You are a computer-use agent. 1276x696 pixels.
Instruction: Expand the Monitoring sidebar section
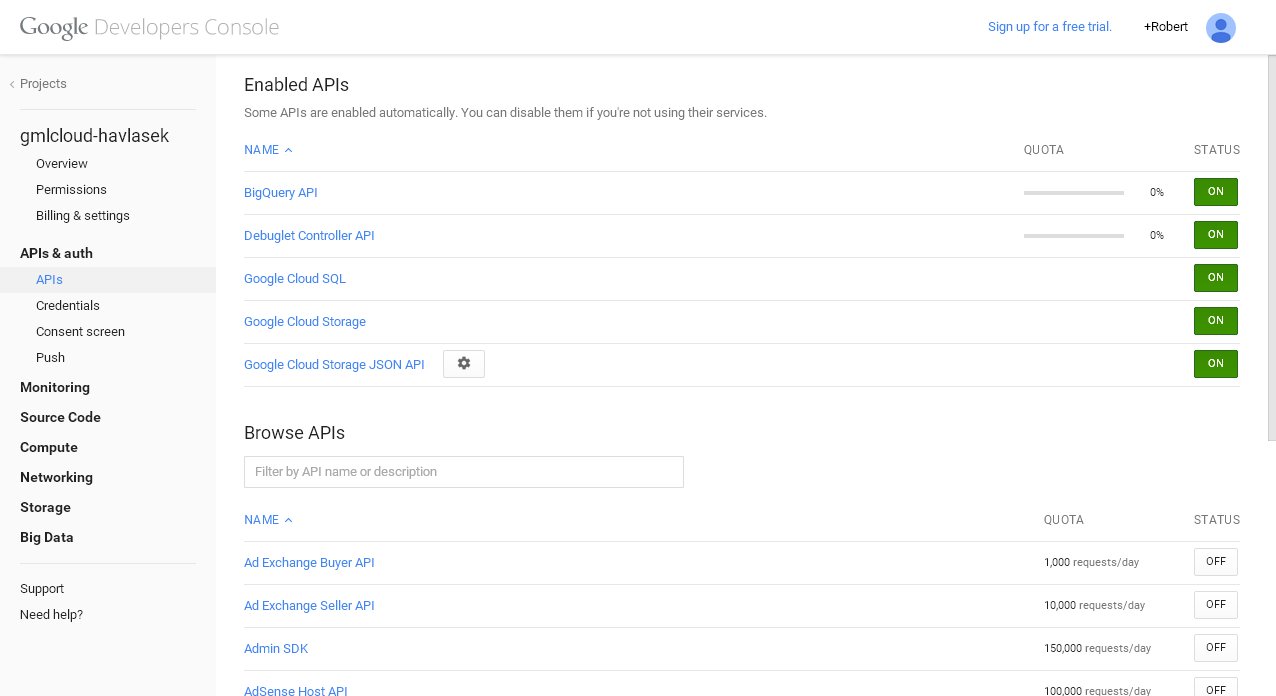pyautogui.click(x=55, y=387)
